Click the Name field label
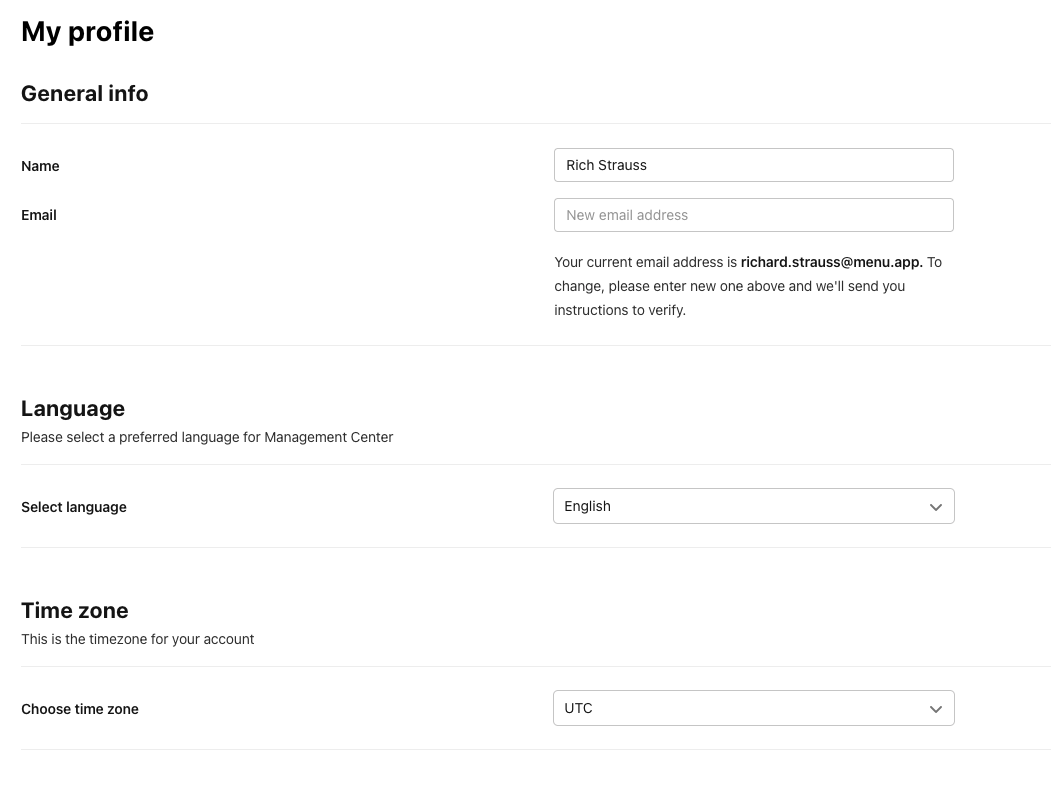This screenshot has height=800, width=1051. click(40, 166)
